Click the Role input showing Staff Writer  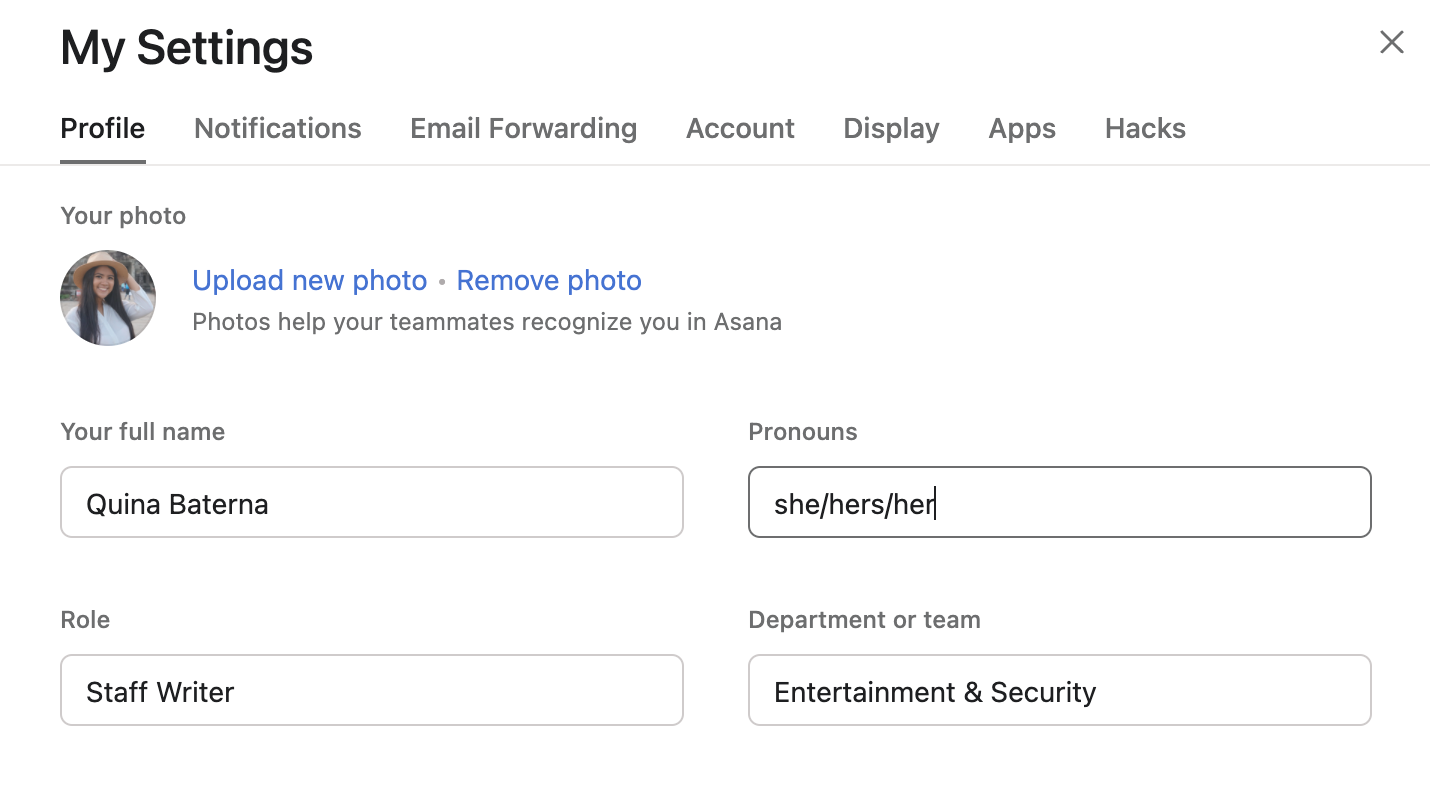point(371,690)
